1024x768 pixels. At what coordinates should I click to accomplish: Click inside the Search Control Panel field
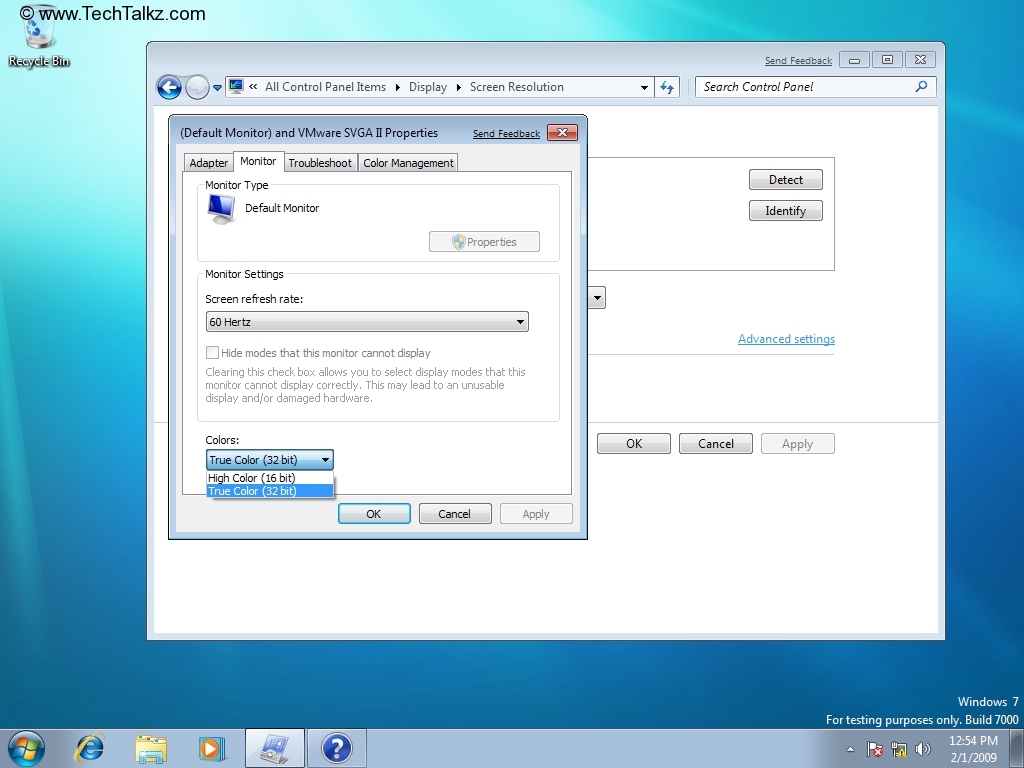[x=800, y=87]
